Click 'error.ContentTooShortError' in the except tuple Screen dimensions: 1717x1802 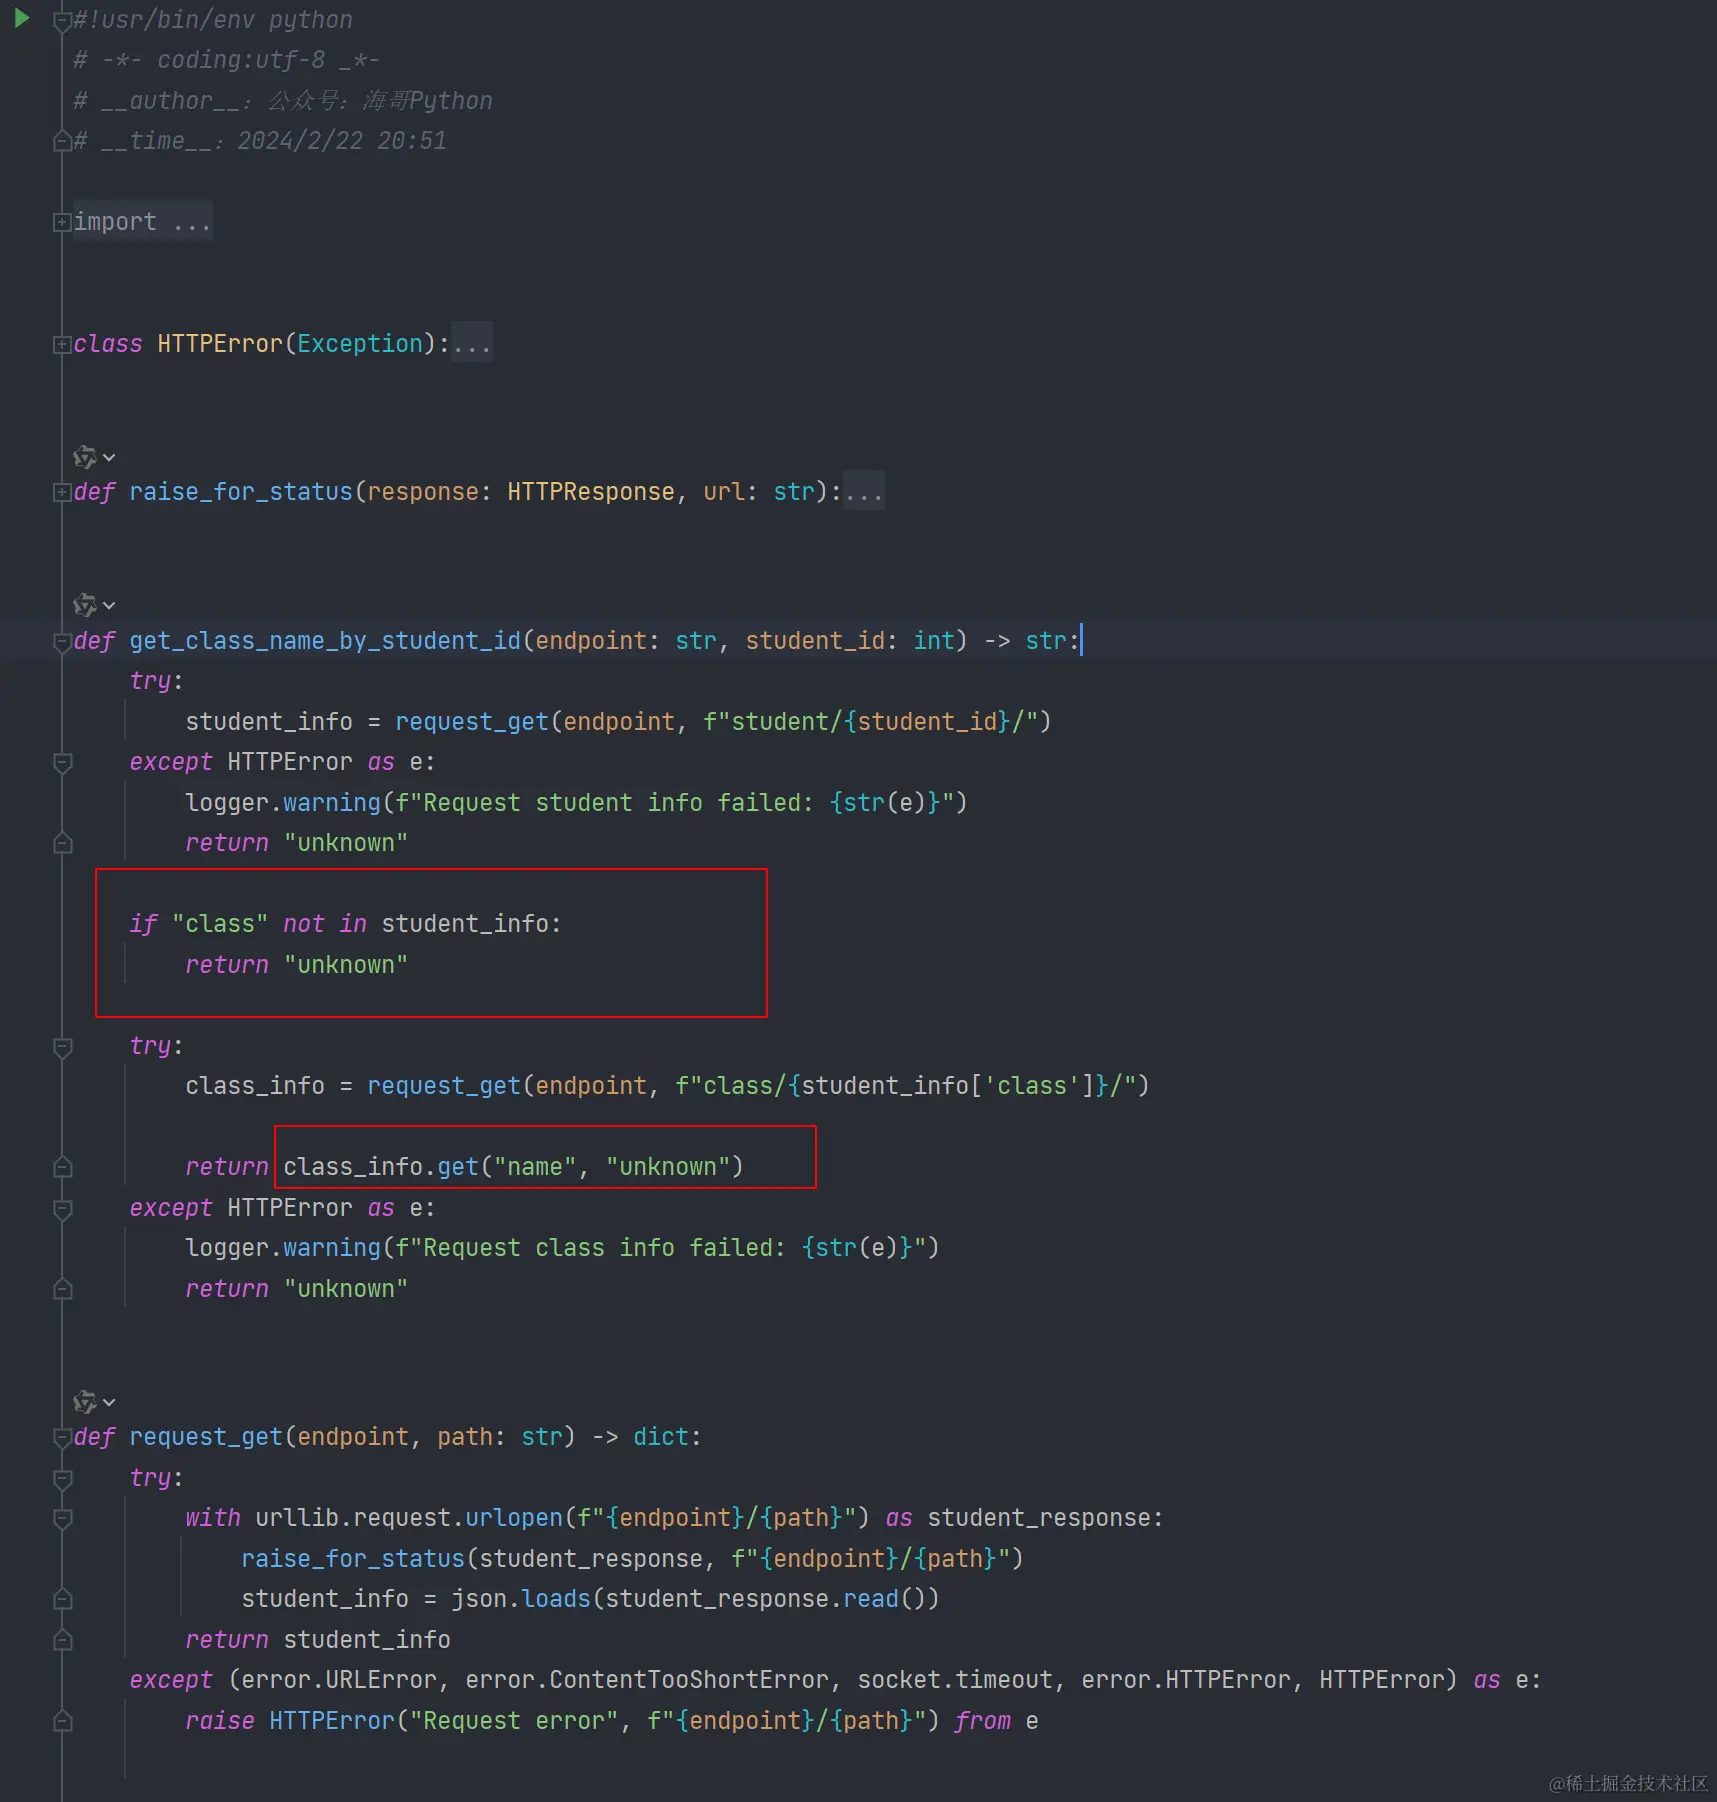click(647, 1680)
